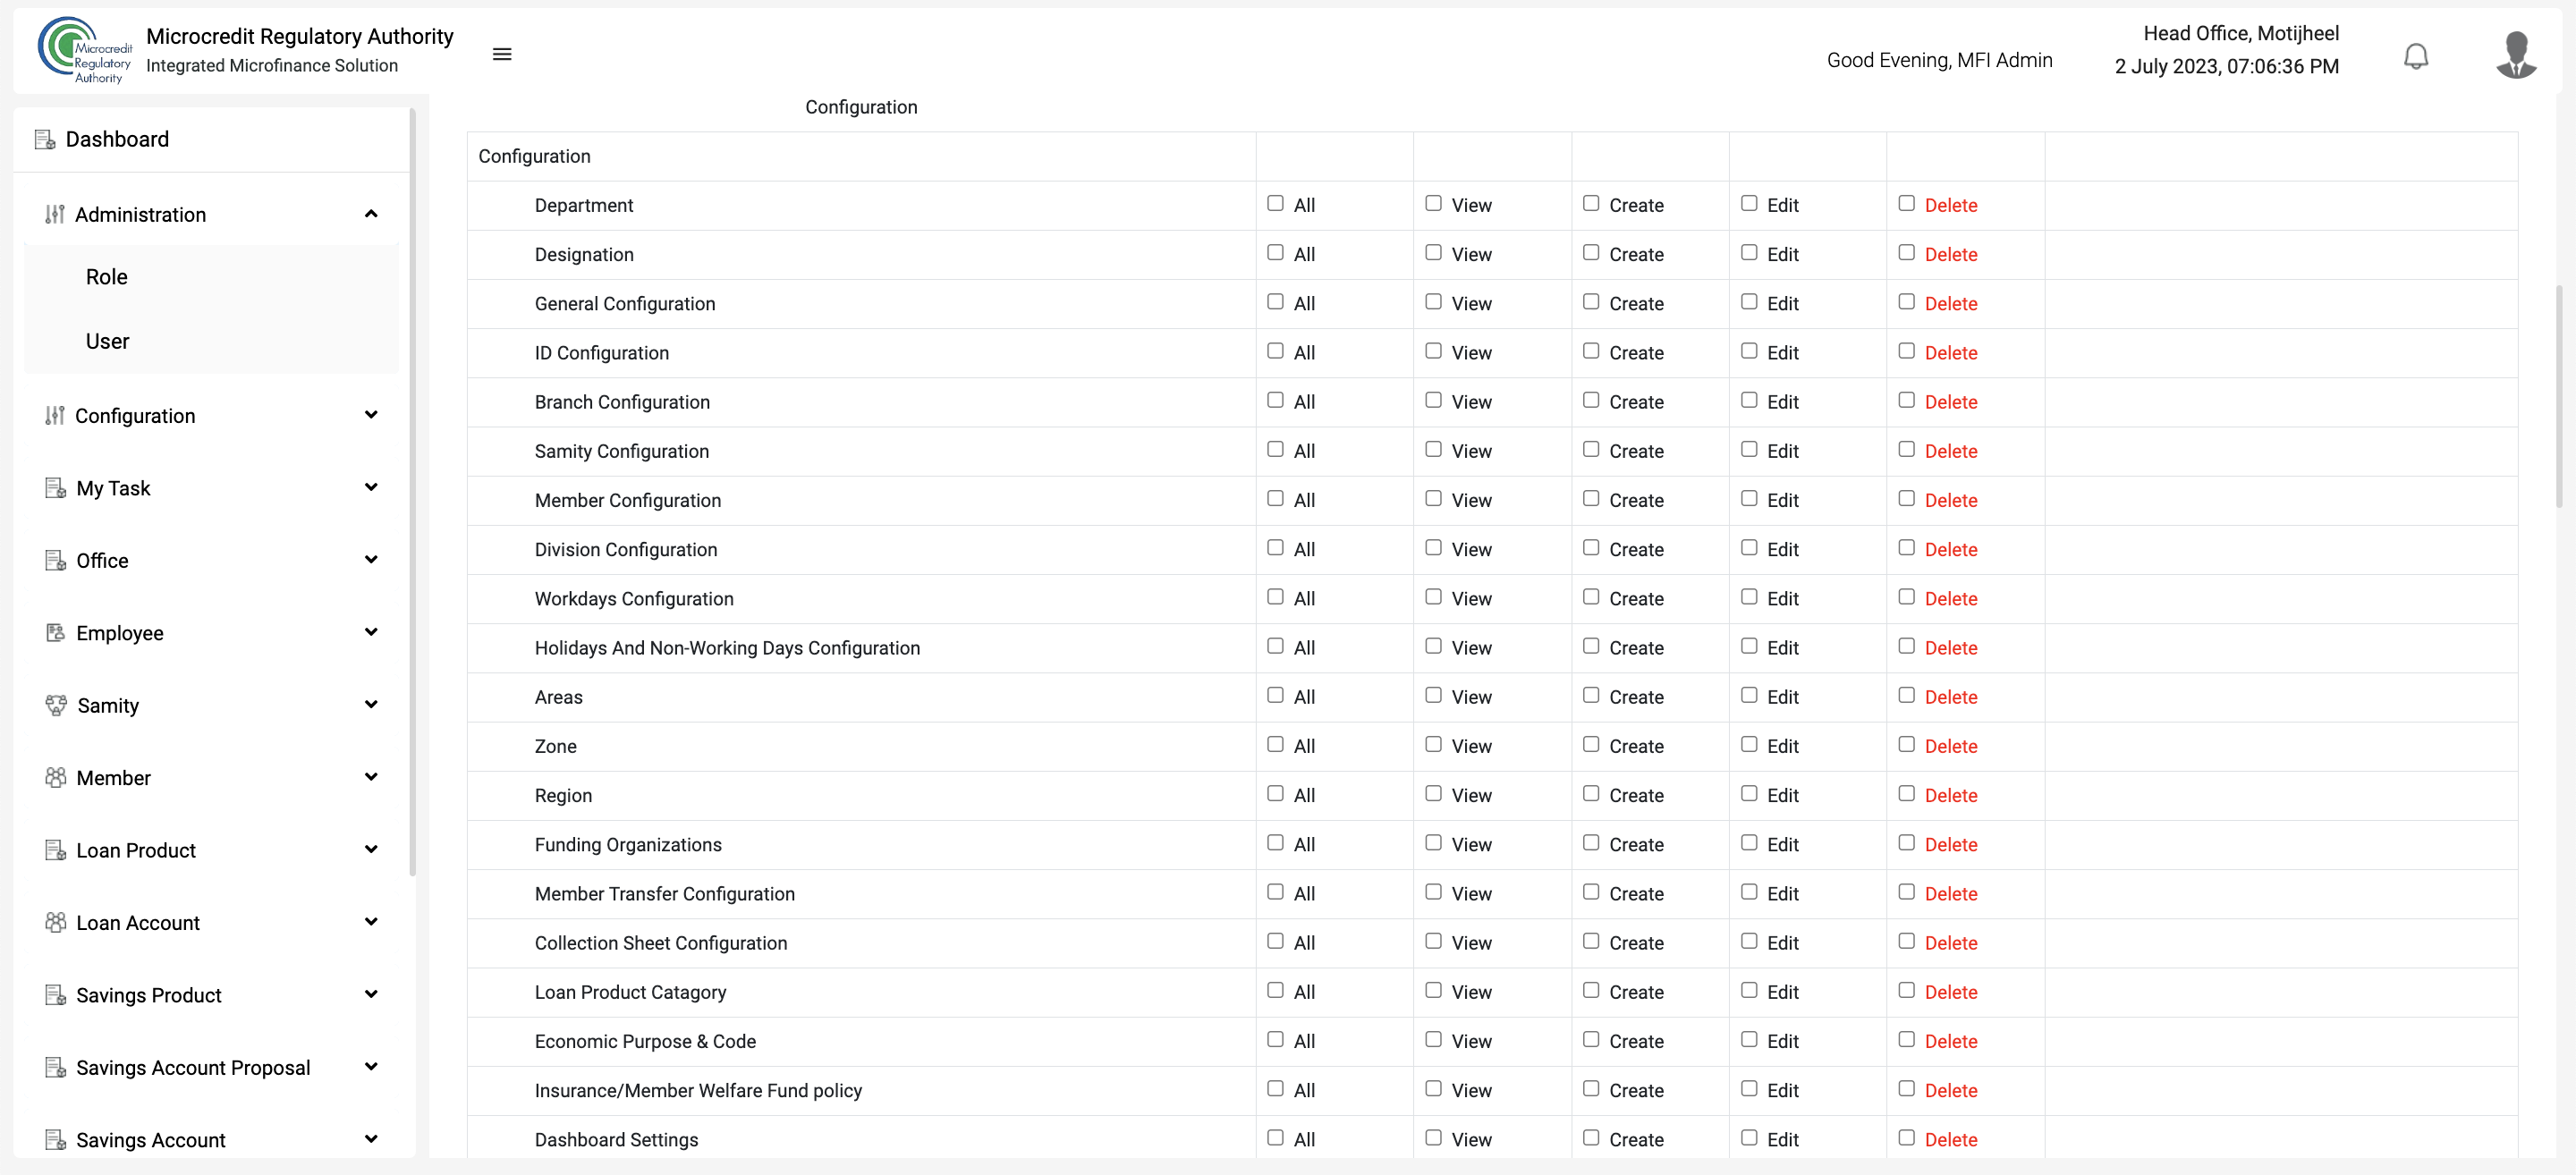2576x1175 pixels.
Task: Click the Microcredit Regulatory Authority logo
Action: [x=85, y=50]
